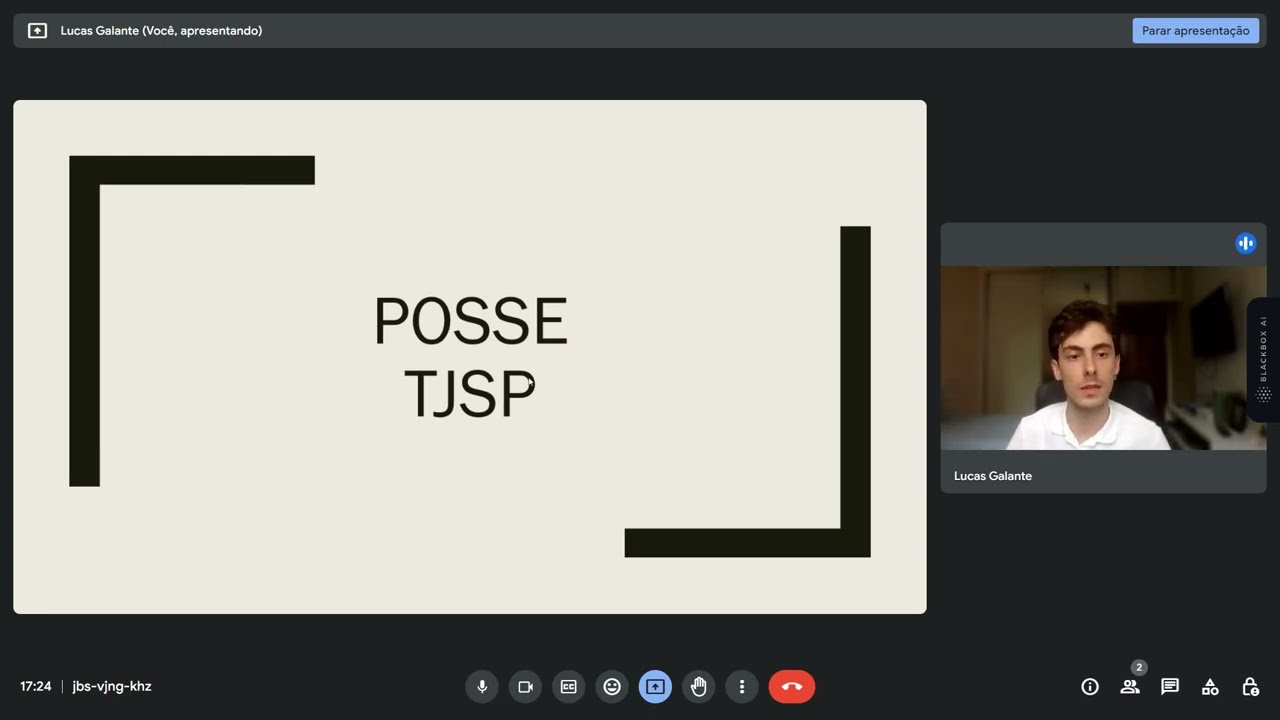Raise your hand
This screenshot has width=1280, height=720.
(698, 687)
